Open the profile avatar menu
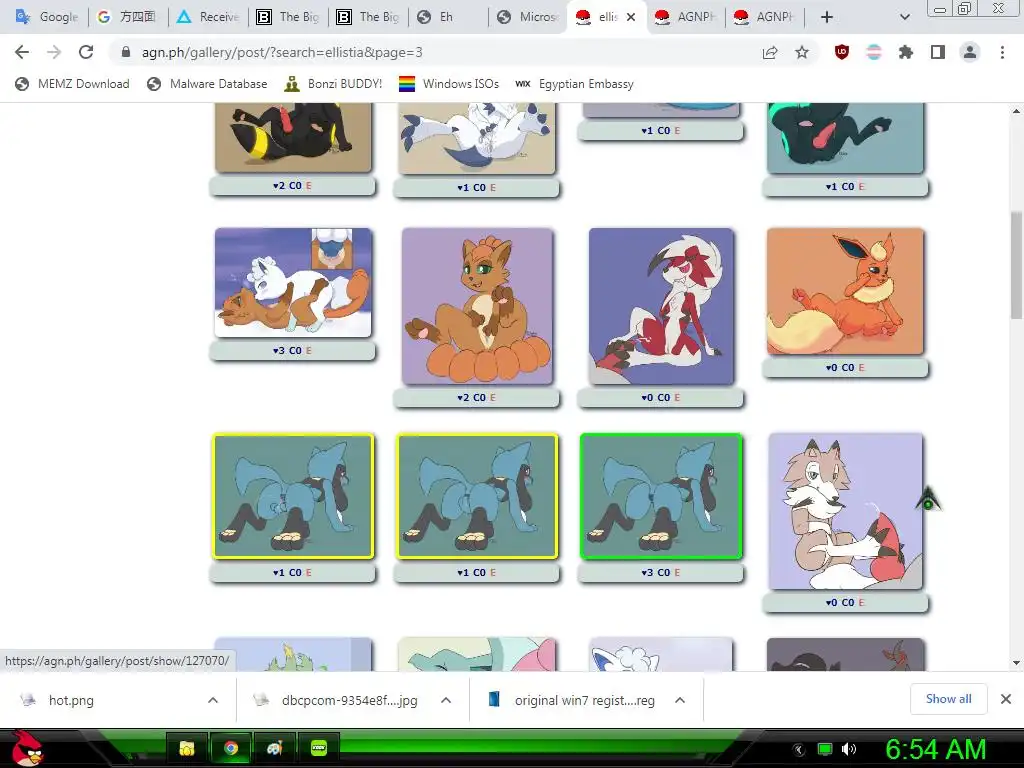This screenshot has height=768, width=1024. 970,52
